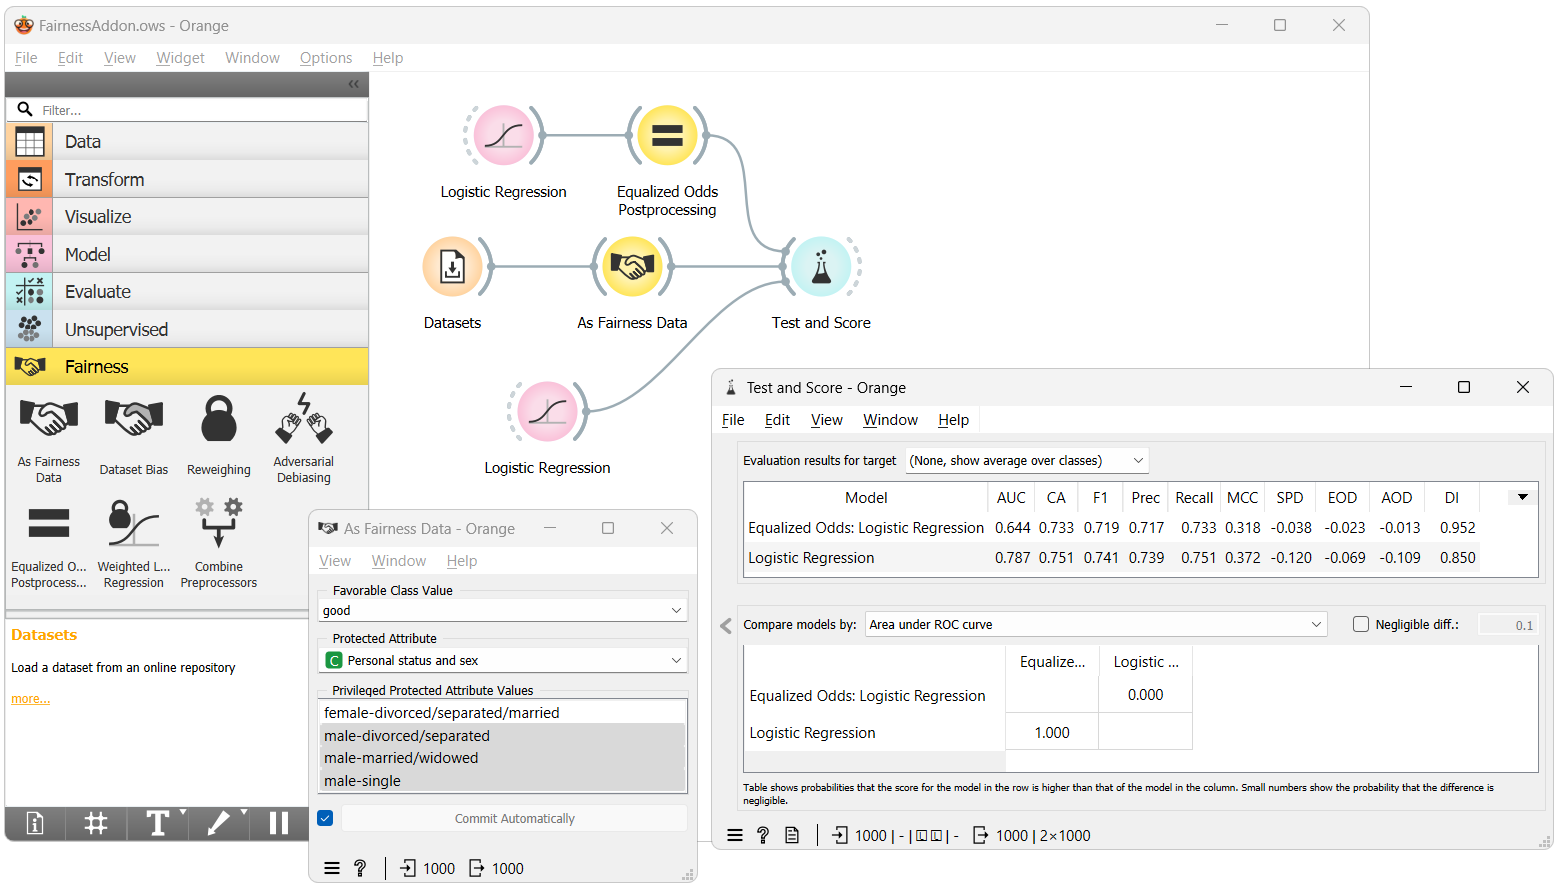Toggle the Commit Automatically checkbox
1560x886 pixels.
(x=325, y=818)
